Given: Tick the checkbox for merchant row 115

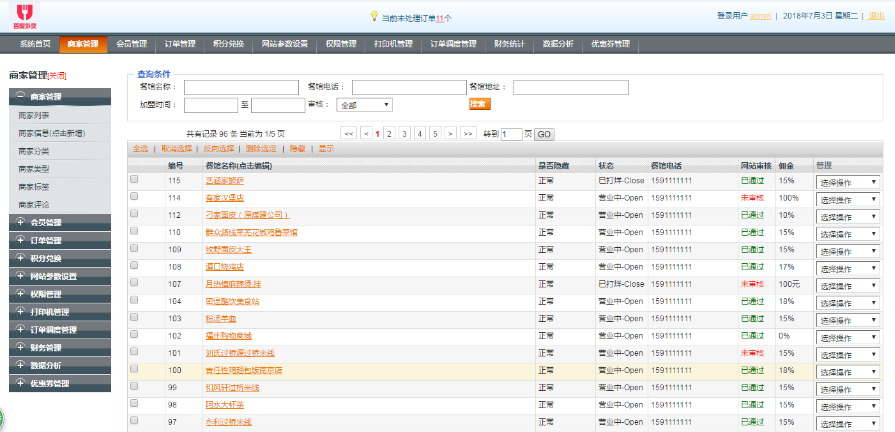Looking at the screenshot, I should click(134, 180).
